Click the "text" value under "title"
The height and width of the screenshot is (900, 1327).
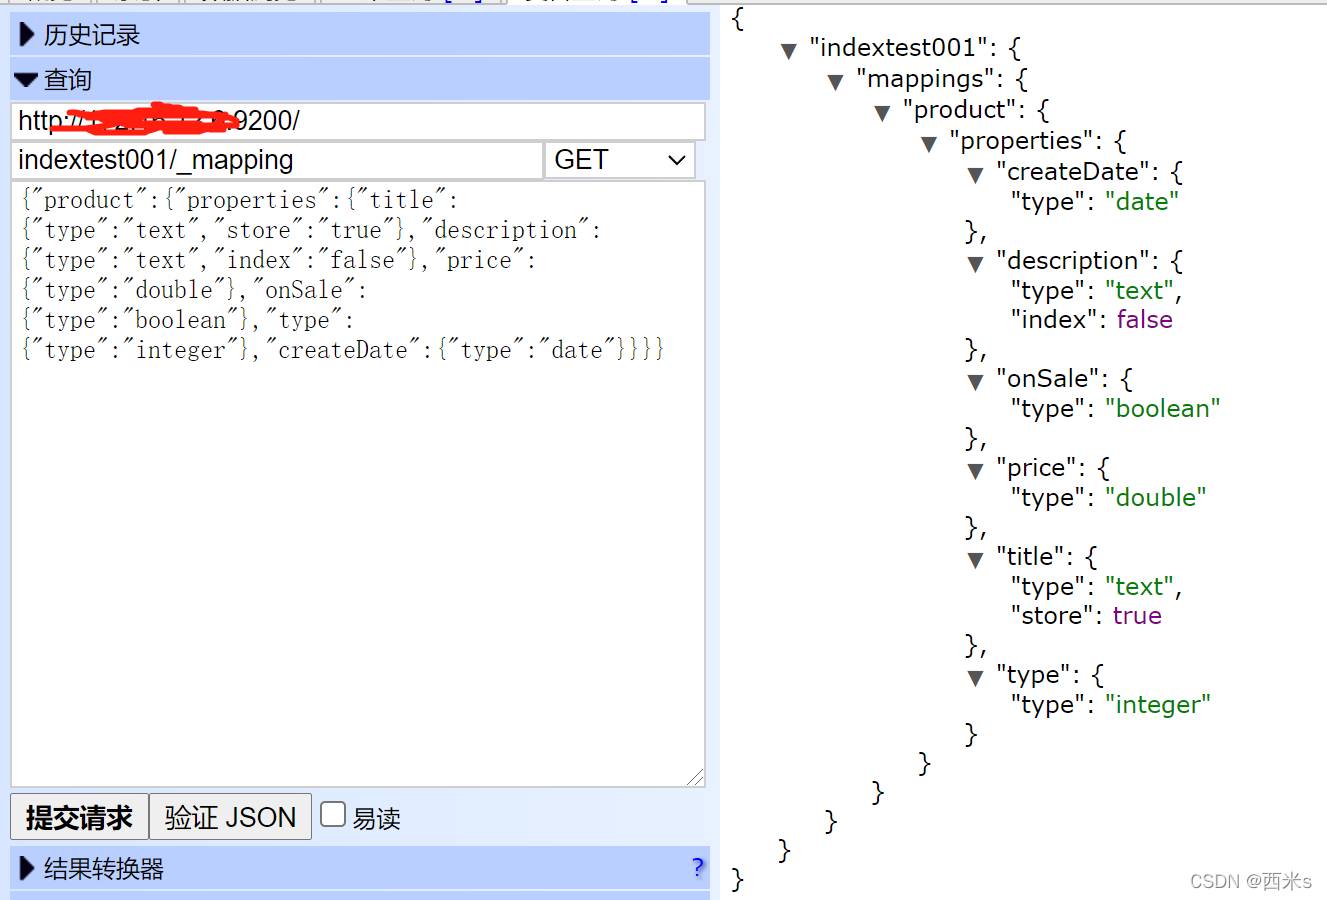1139,587
